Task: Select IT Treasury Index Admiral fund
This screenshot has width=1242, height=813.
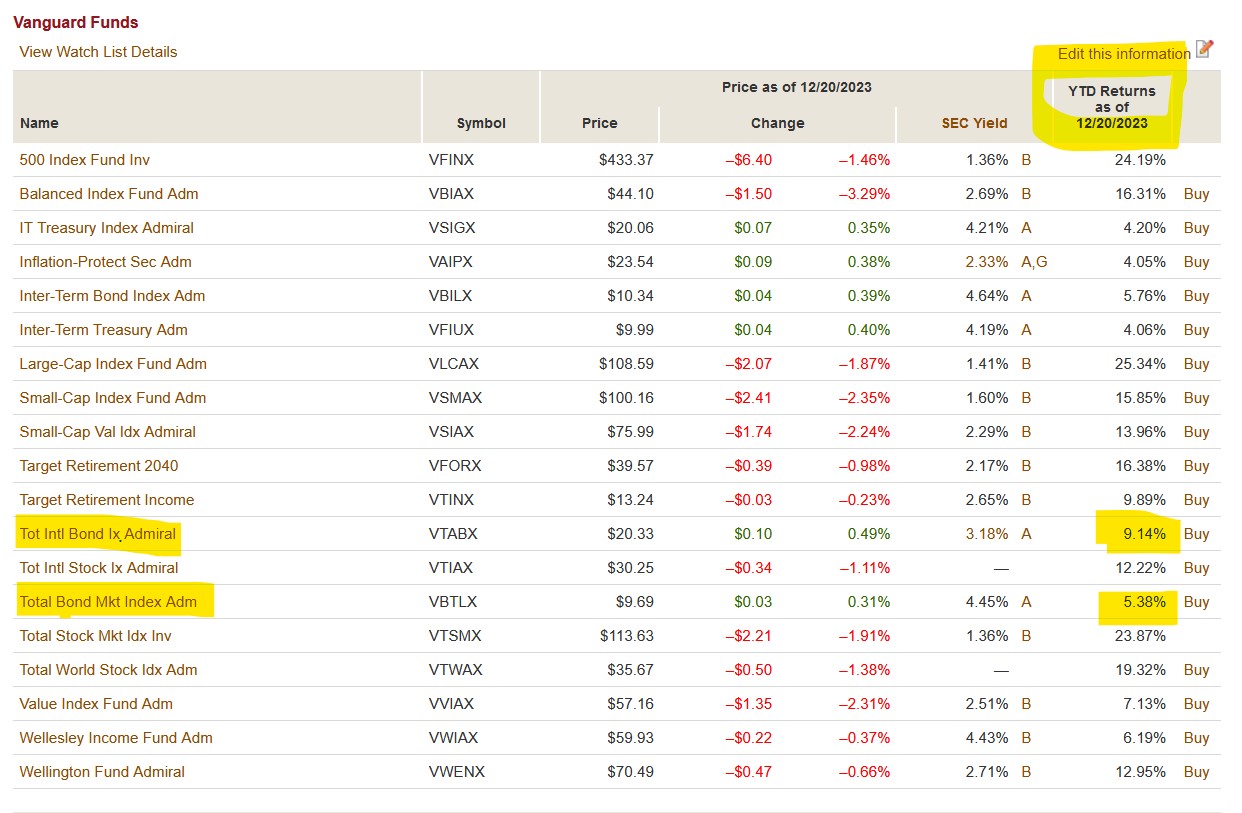Action: pyautogui.click(x=107, y=228)
